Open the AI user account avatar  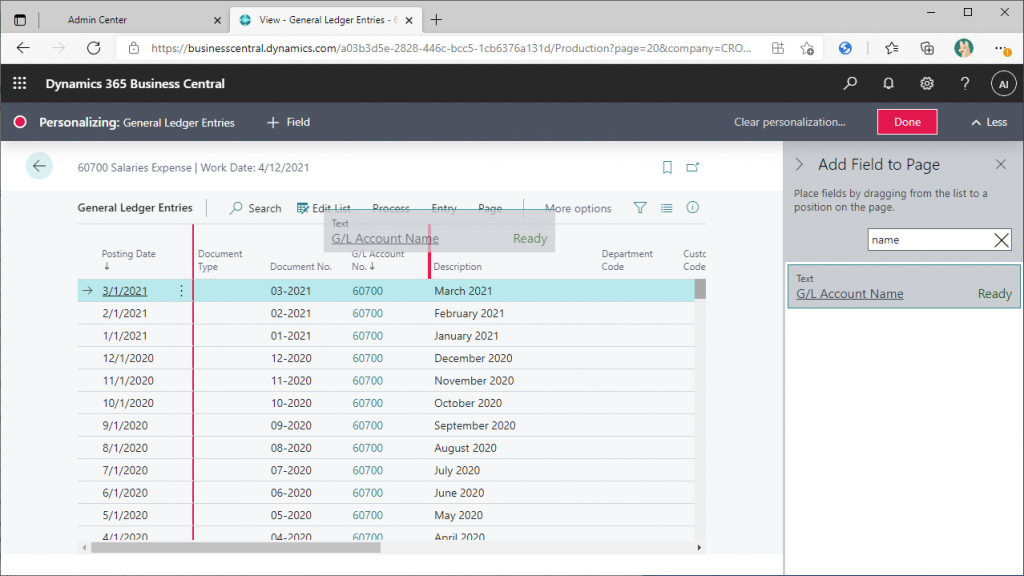point(1003,84)
